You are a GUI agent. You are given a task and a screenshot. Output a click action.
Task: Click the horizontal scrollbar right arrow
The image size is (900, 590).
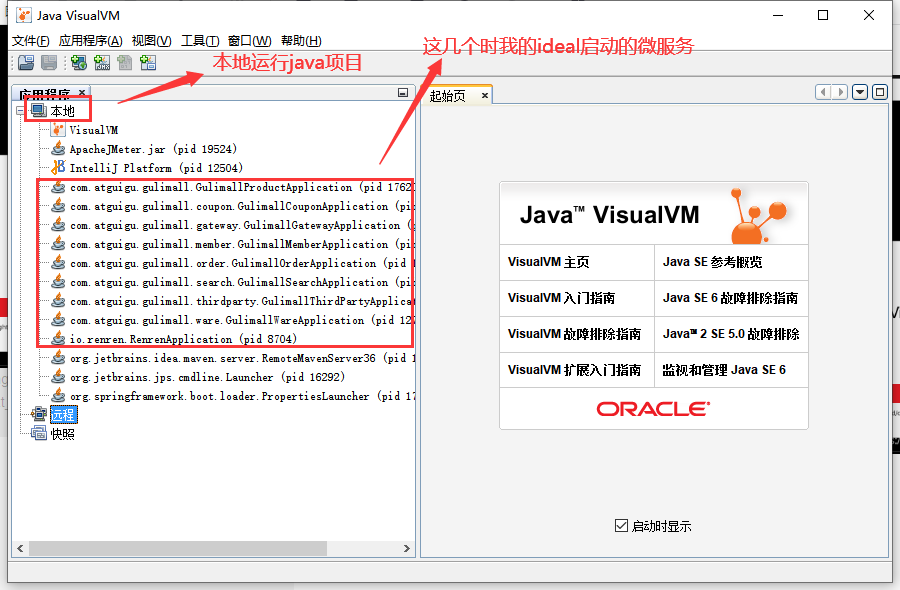407,548
